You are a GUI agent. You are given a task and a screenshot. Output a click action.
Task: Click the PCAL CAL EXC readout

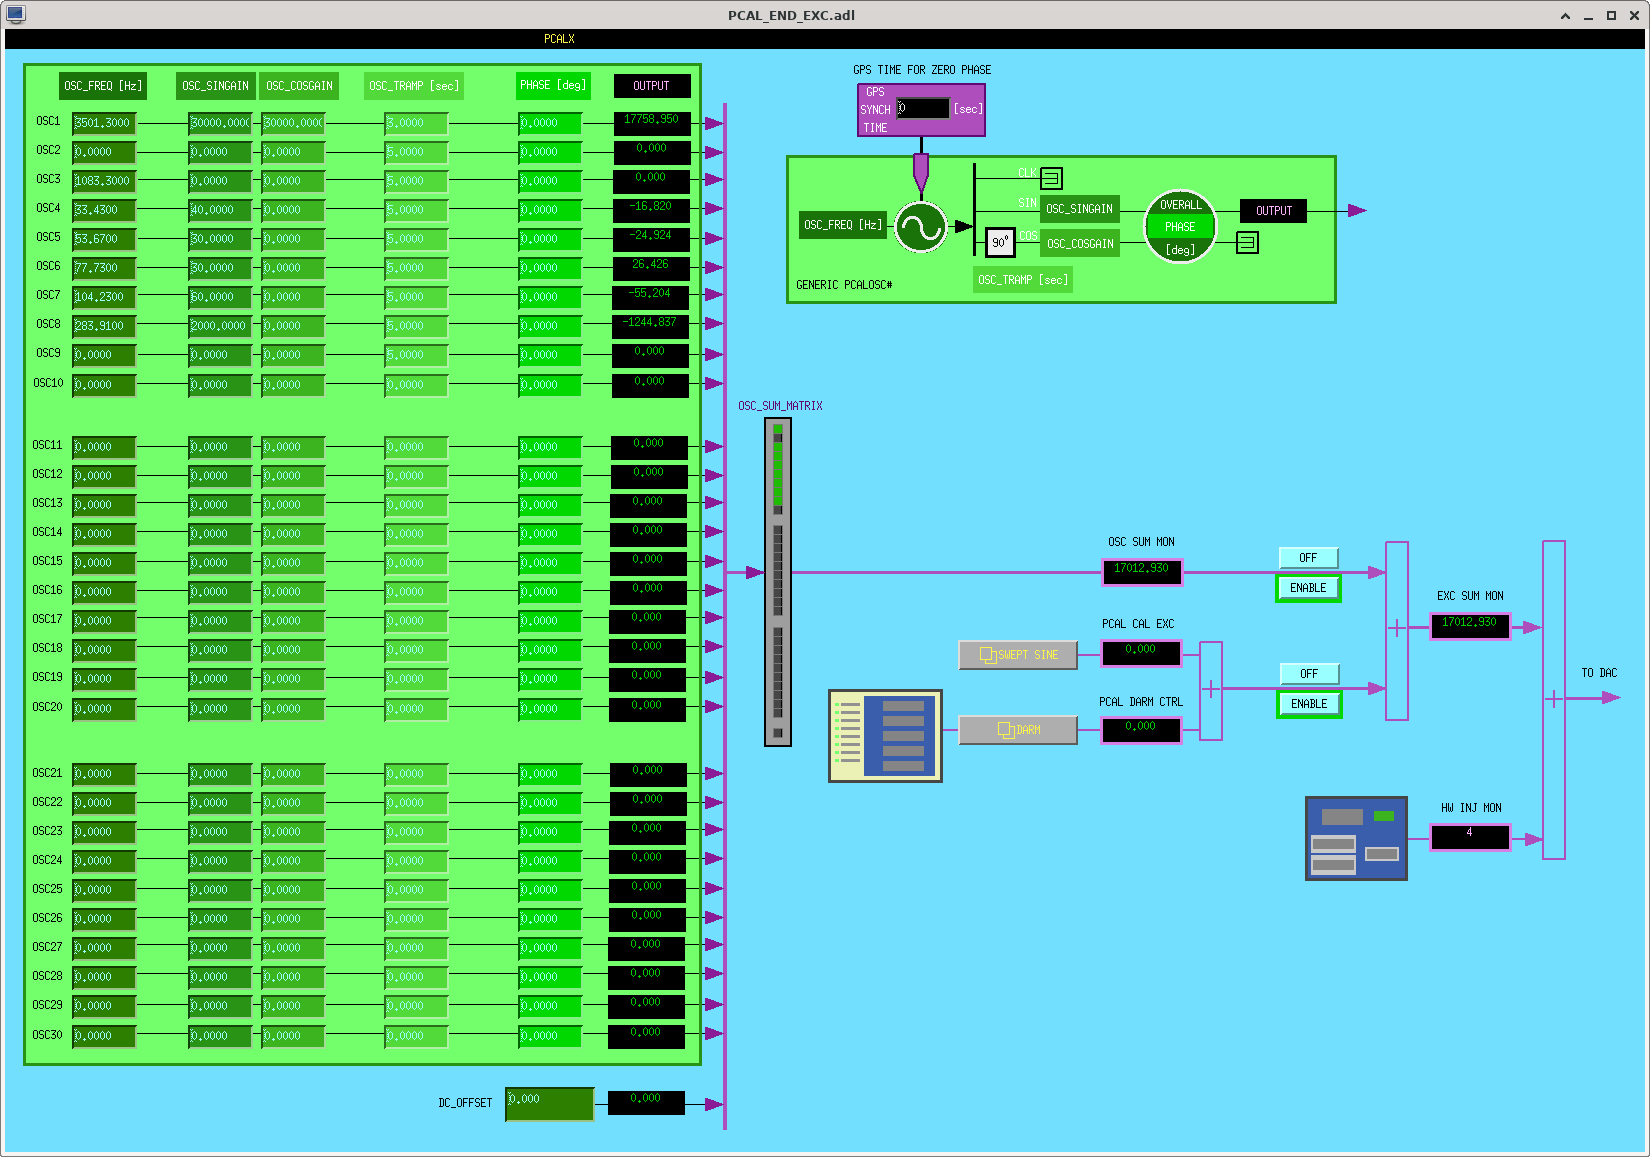point(1141,653)
